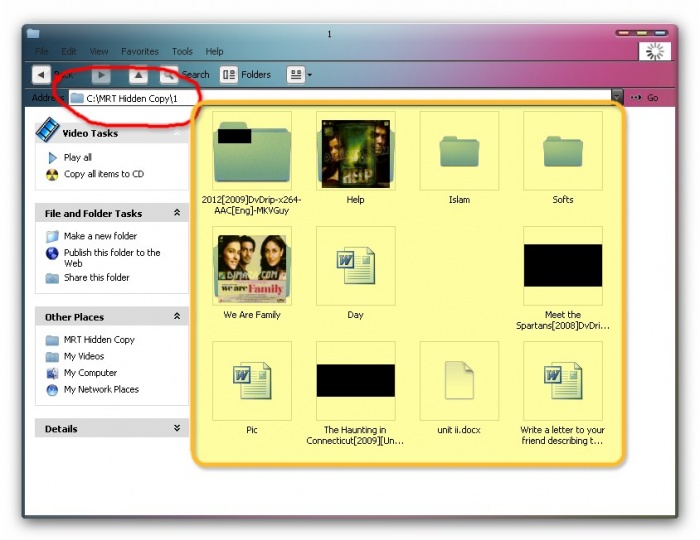The width and height of the screenshot is (700, 540).
Task: Select the Islam folder icon
Action: (459, 151)
